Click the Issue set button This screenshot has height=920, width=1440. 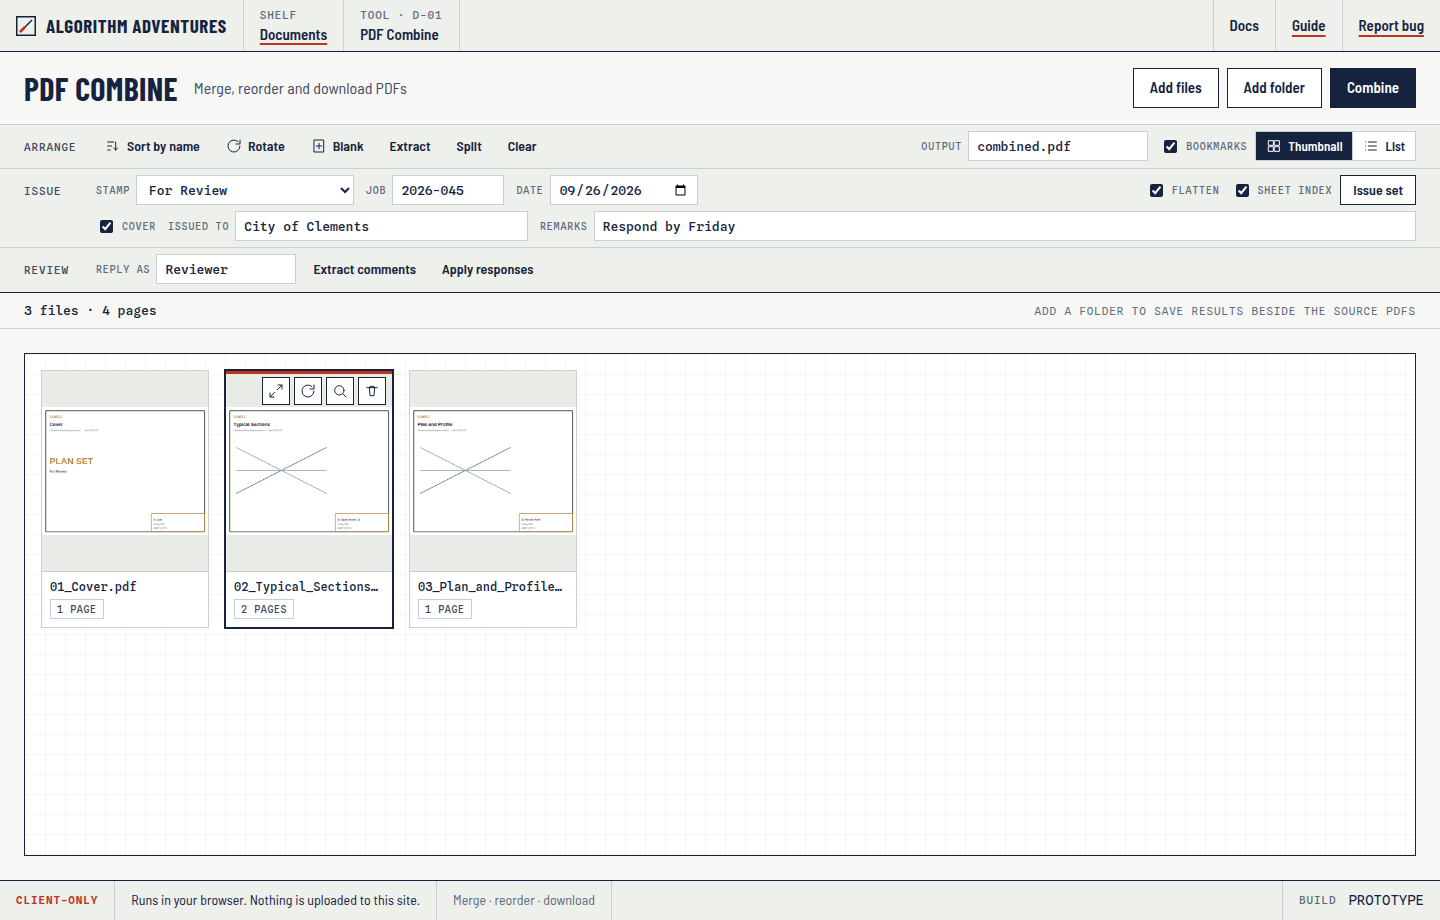pos(1378,190)
